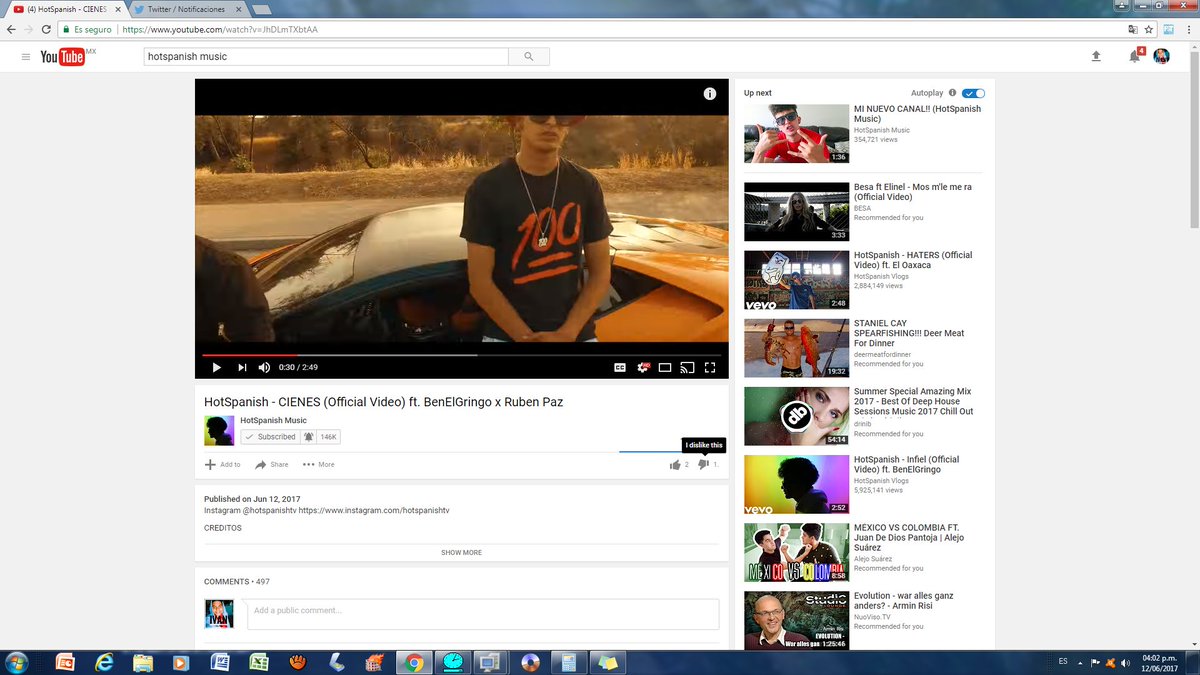
Task: Click the taskbar clock
Action: (1159, 662)
